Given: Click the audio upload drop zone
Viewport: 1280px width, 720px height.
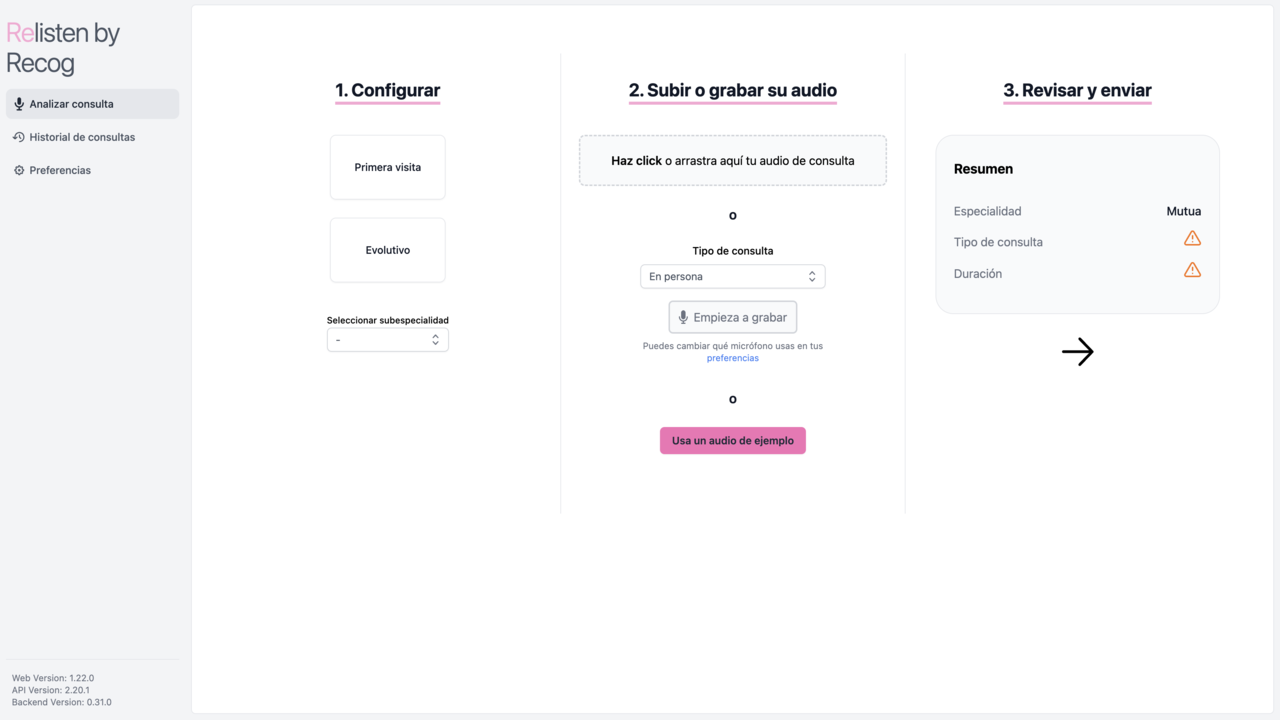Looking at the screenshot, I should 733,160.
